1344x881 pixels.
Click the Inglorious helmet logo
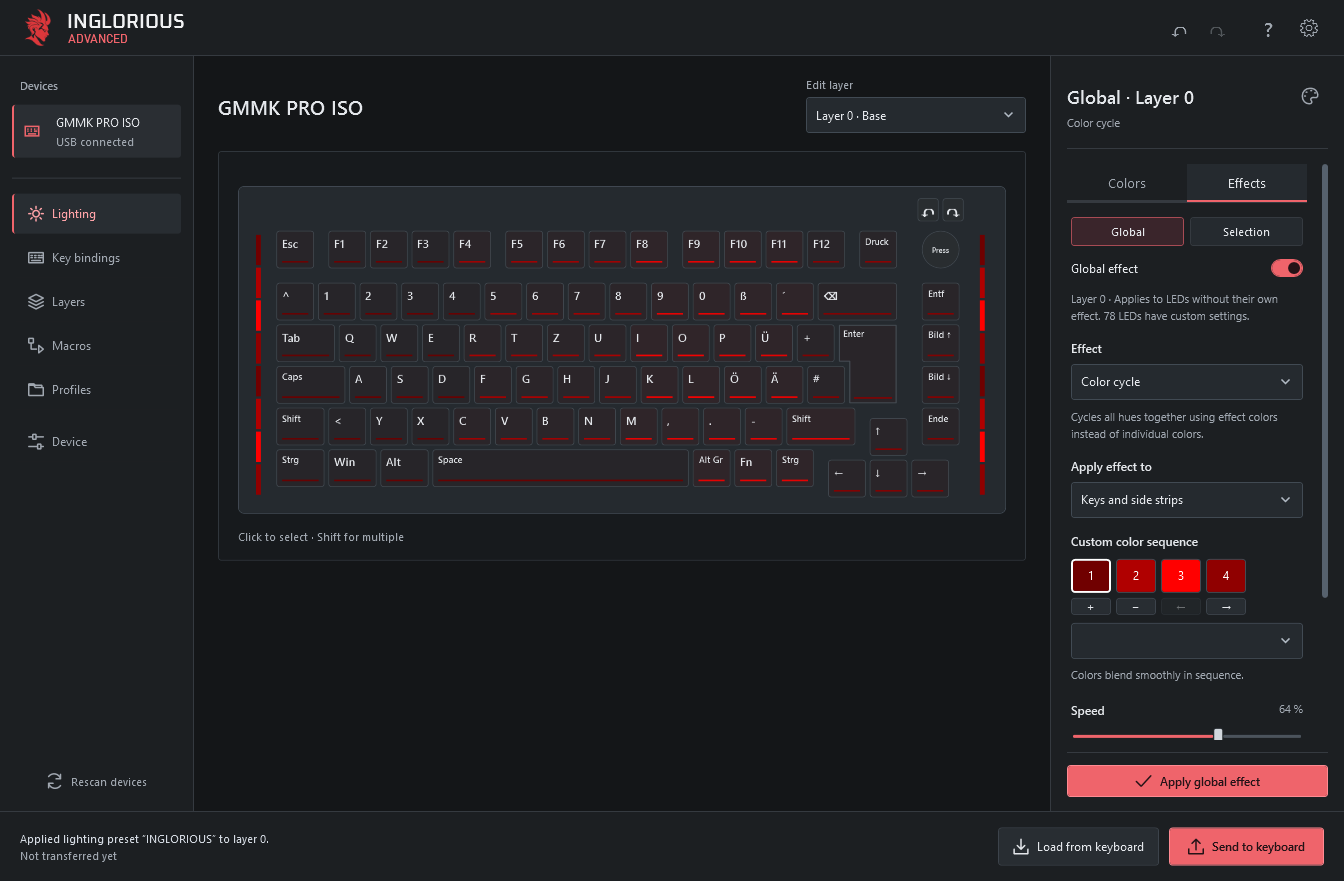(x=39, y=27)
